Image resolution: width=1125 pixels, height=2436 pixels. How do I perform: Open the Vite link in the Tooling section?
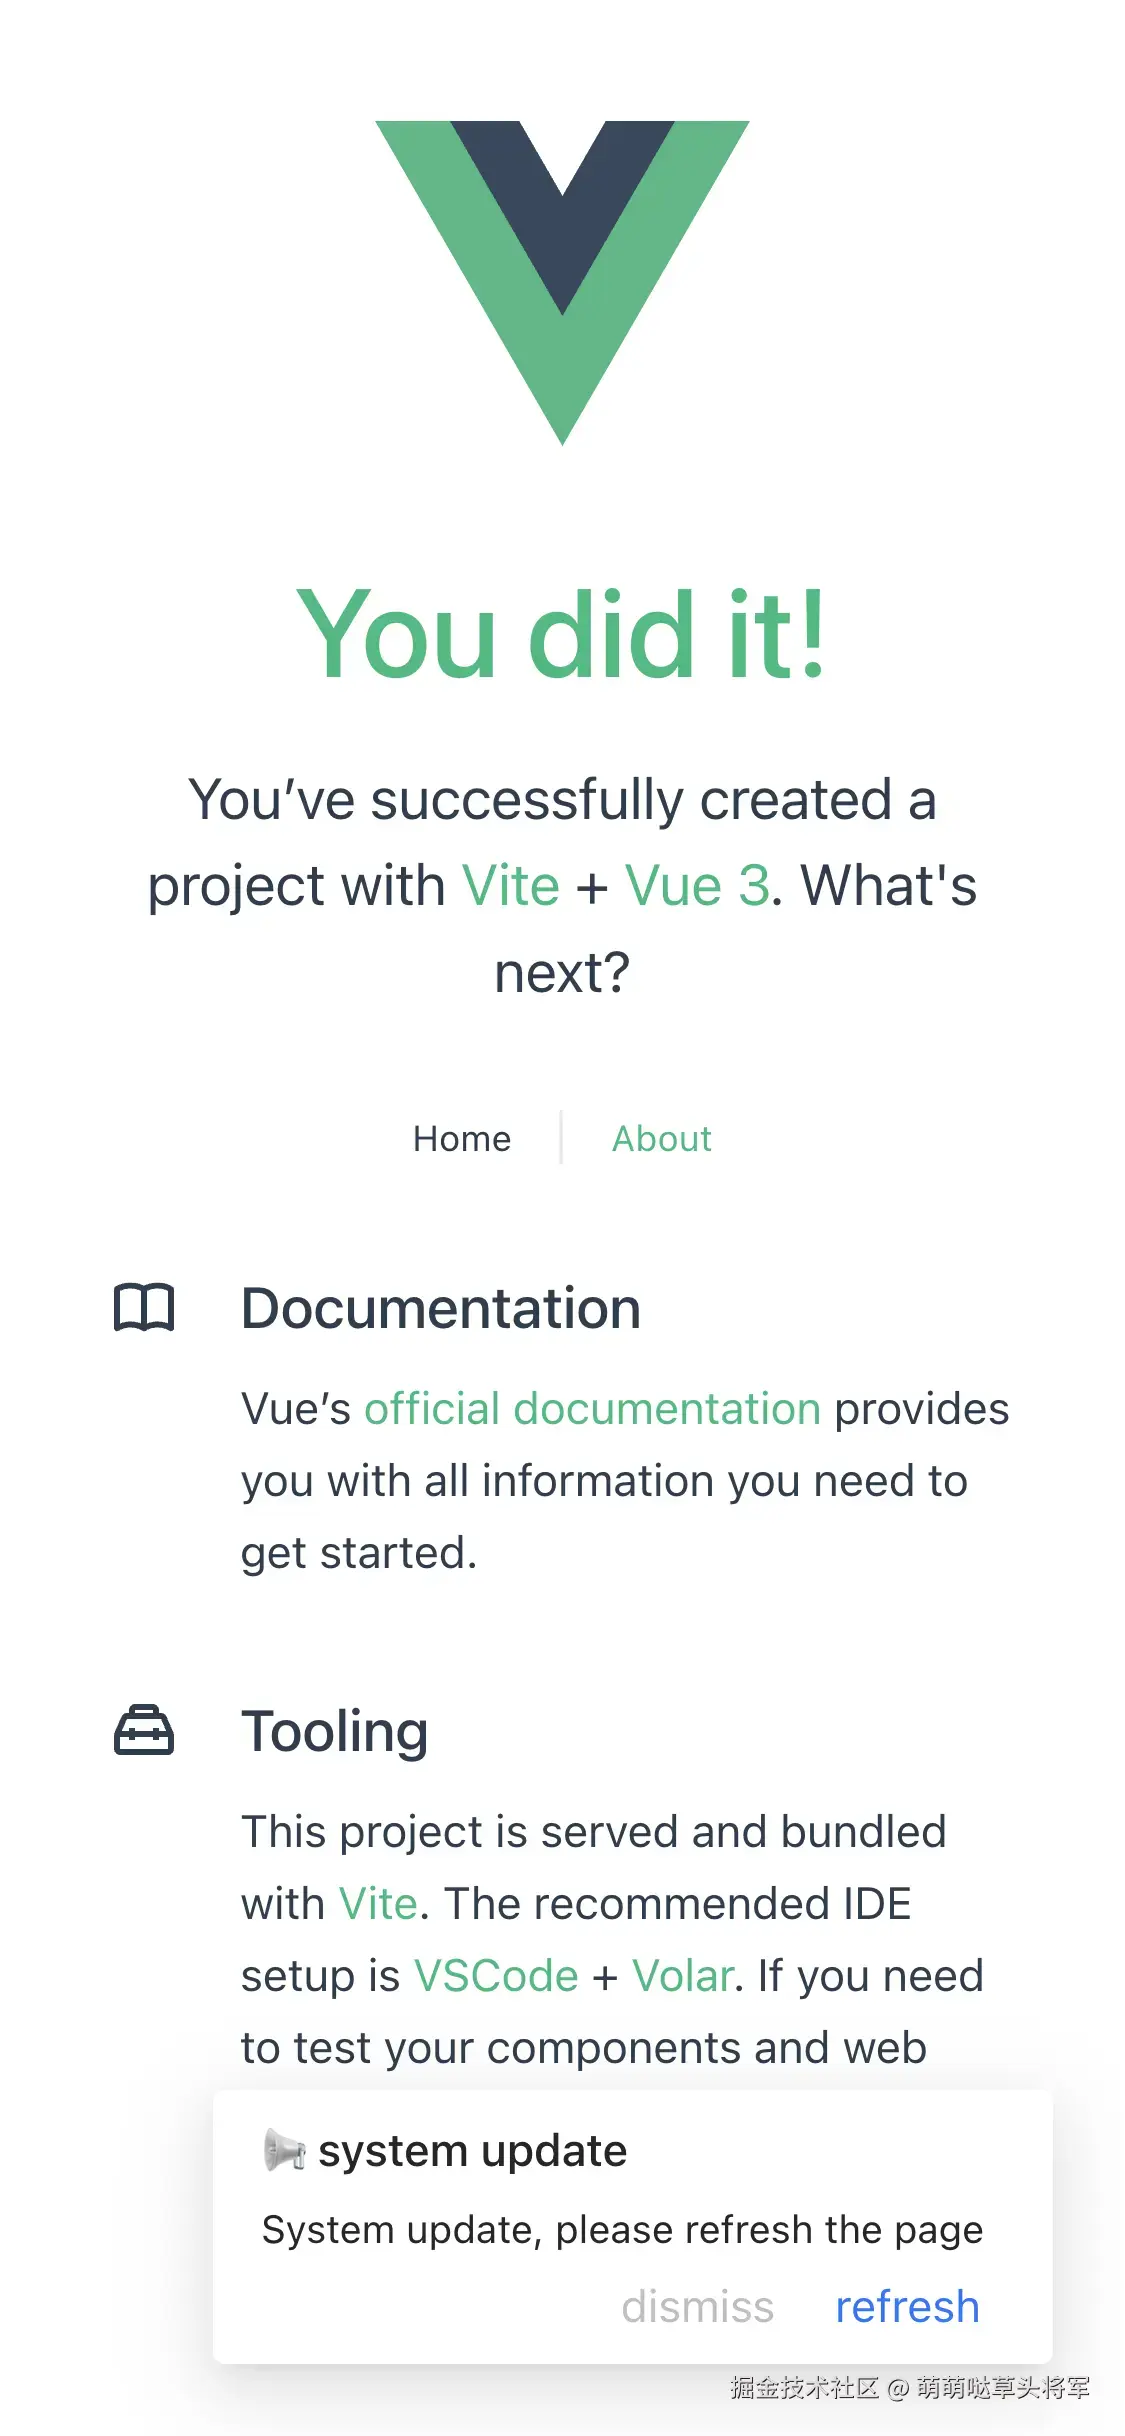(x=377, y=1904)
